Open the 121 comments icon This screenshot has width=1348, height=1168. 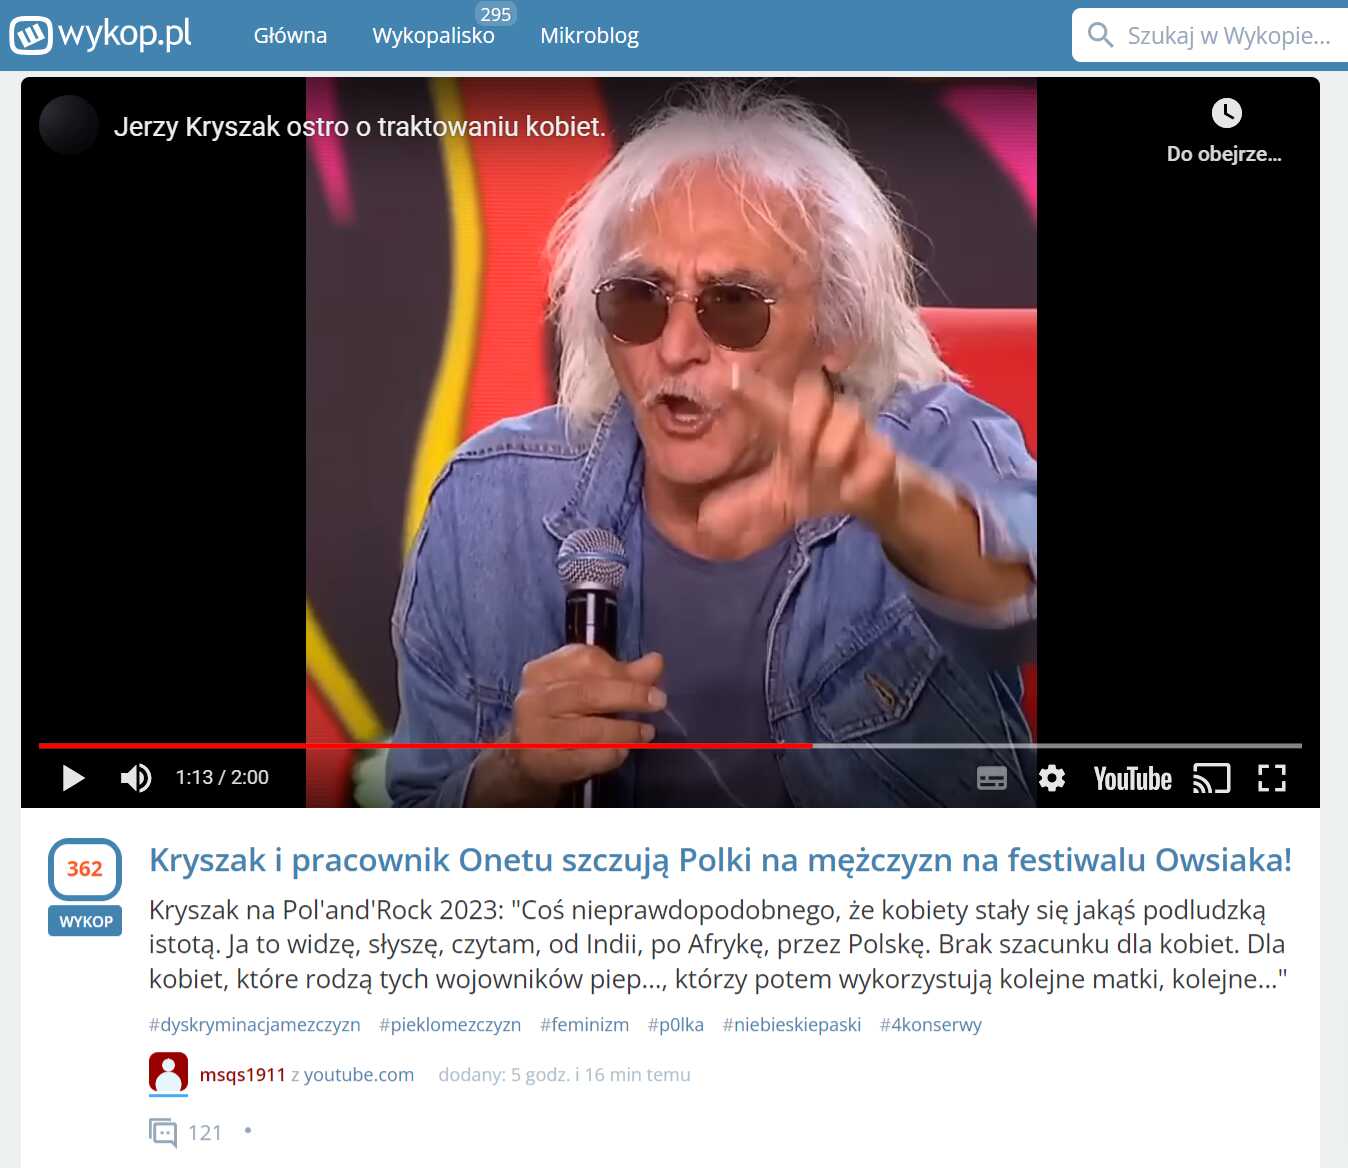pos(163,1133)
